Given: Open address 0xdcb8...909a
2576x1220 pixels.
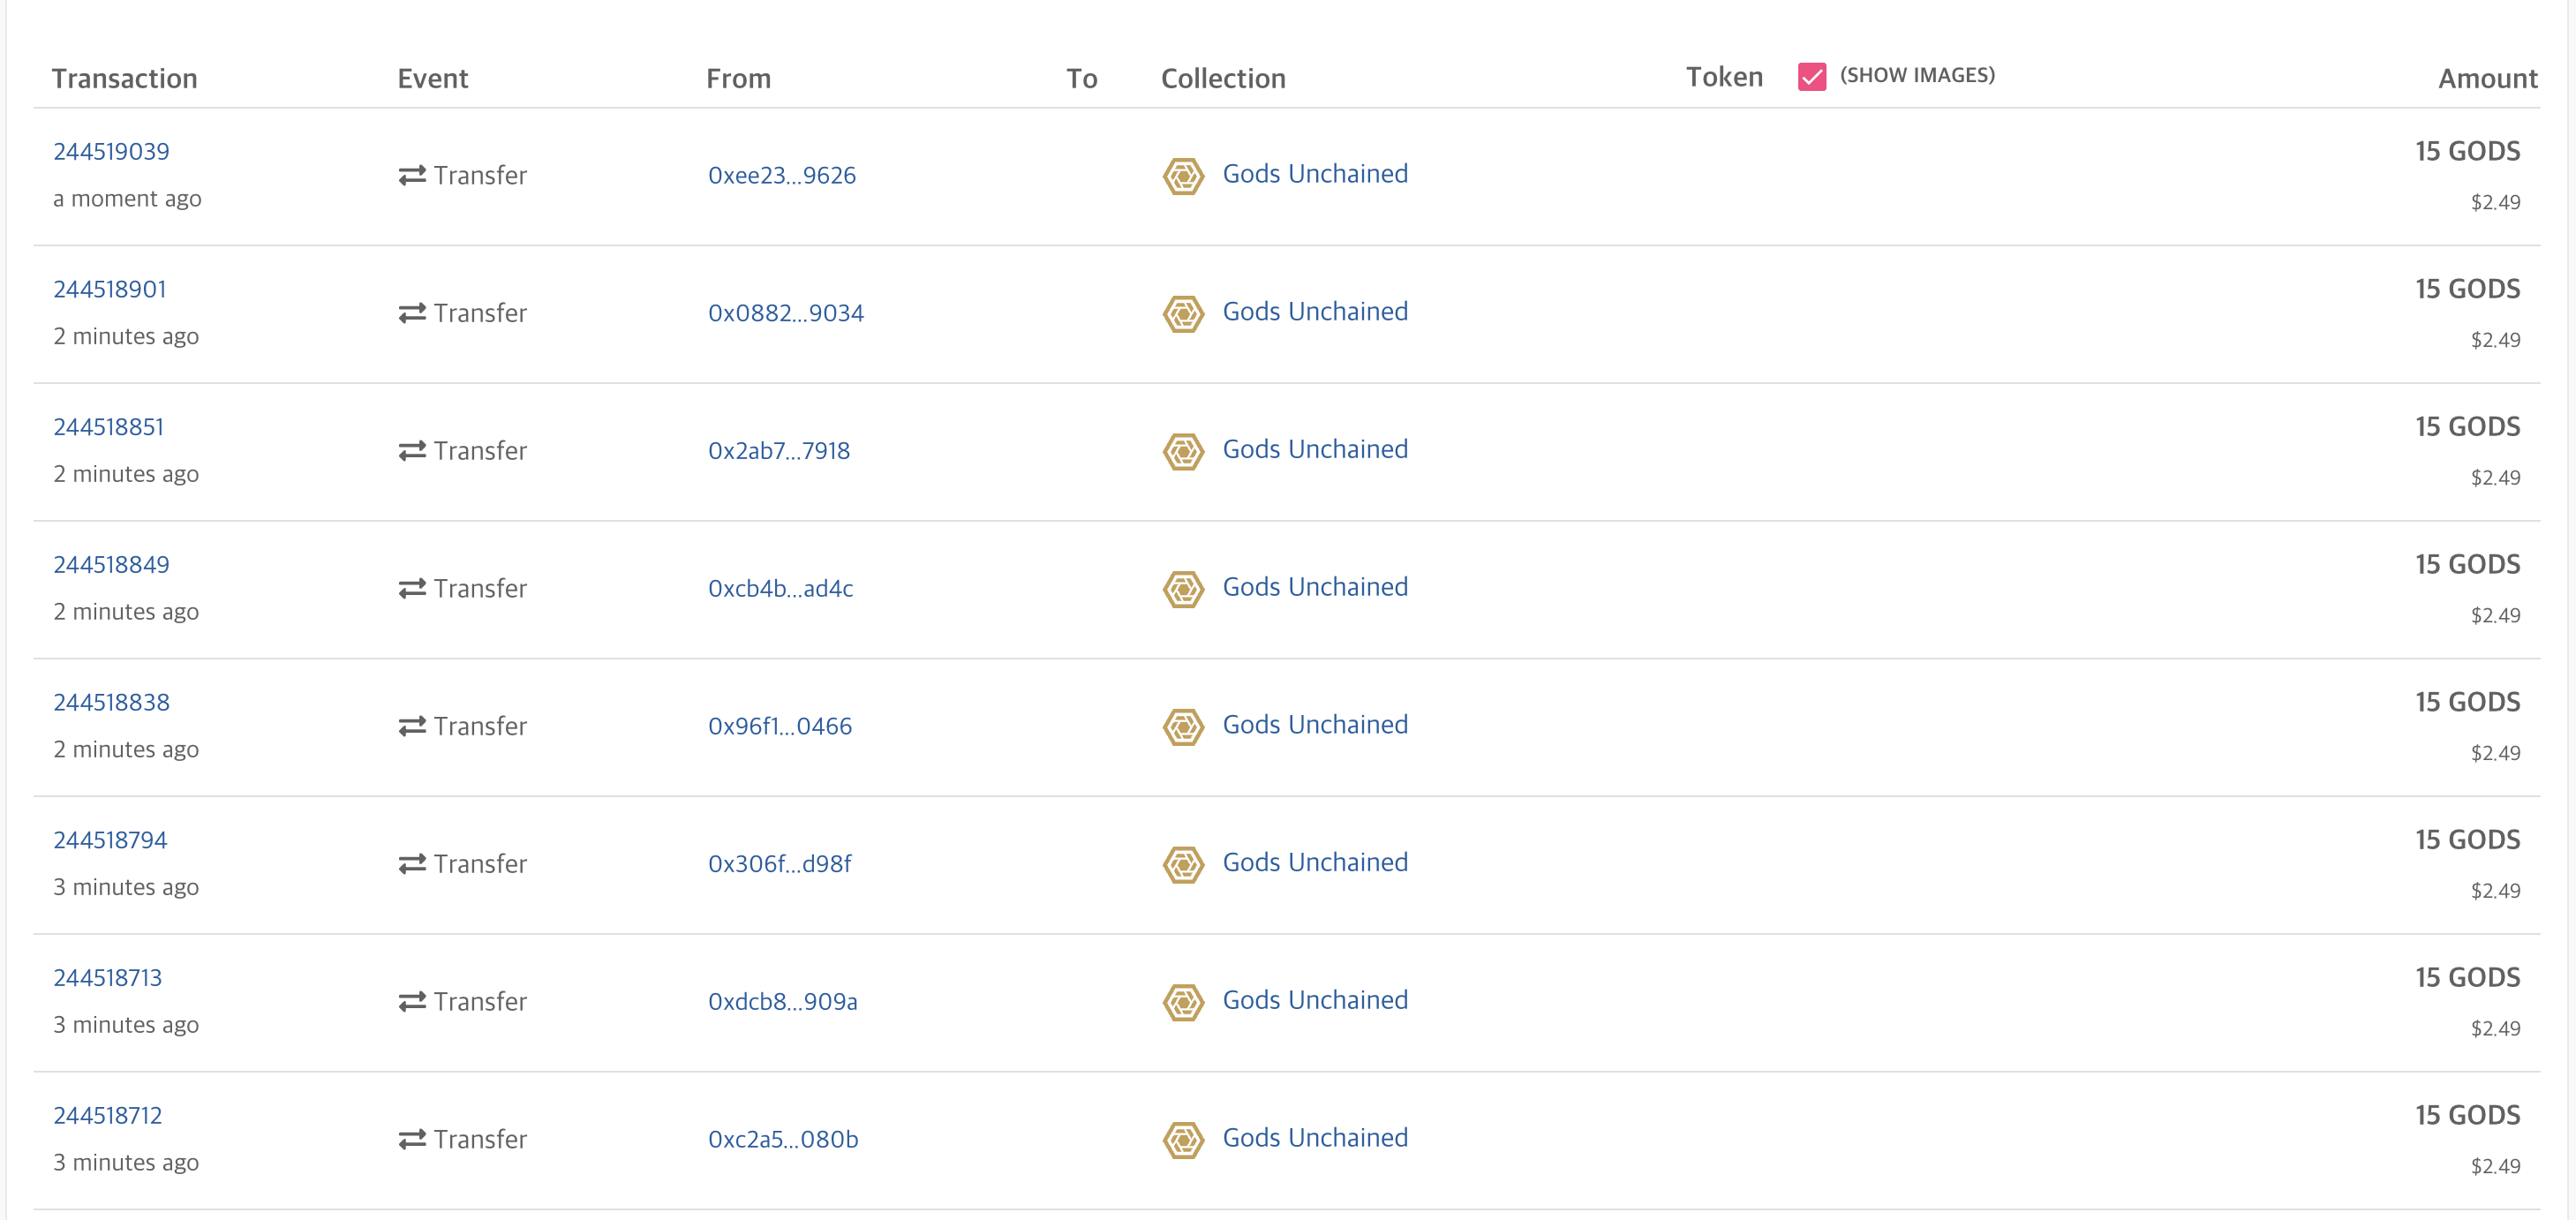Looking at the screenshot, I should tap(782, 1002).
